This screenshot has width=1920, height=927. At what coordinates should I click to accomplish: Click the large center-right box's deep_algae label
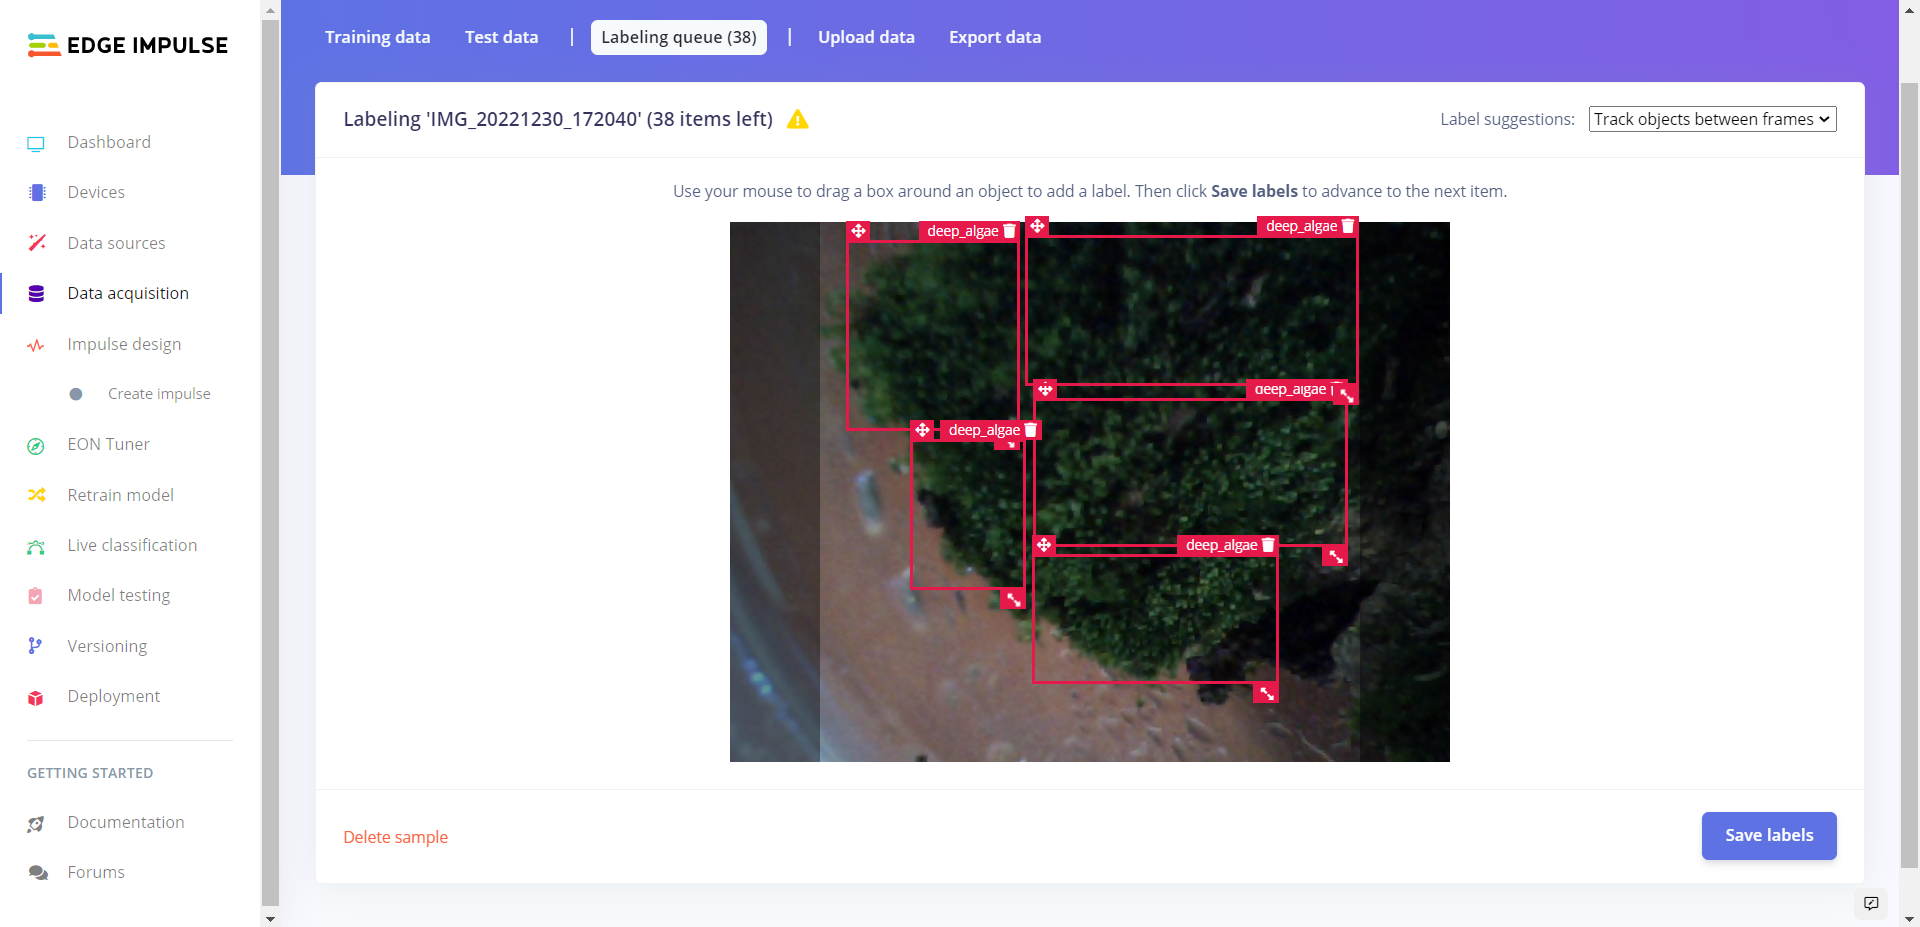click(1290, 389)
